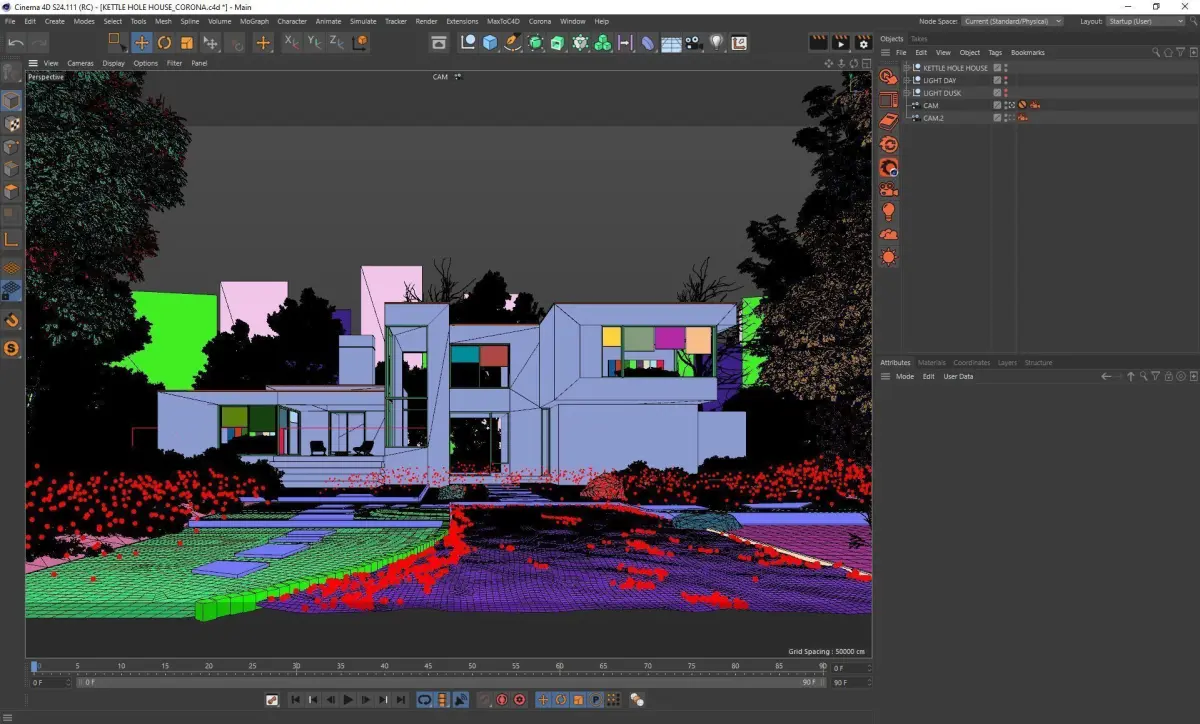The width and height of the screenshot is (1200, 724).
Task: Expand the KETTLE HOLE HOUSE tree node
Action: [x=906, y=68]
